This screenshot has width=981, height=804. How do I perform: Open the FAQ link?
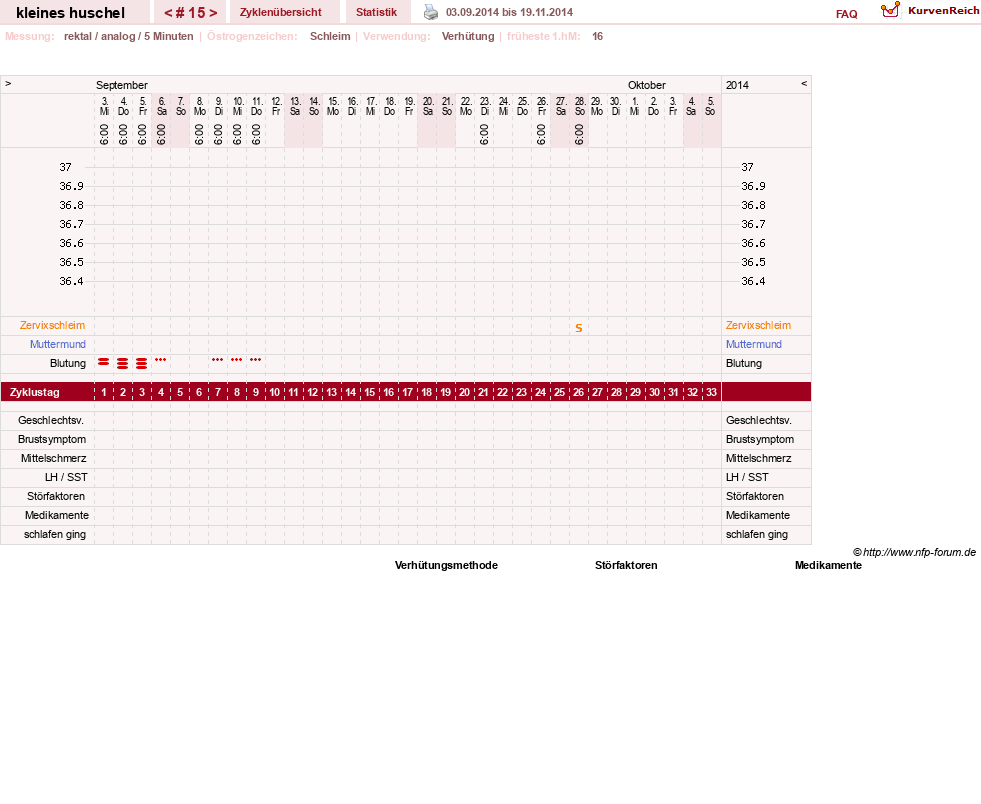846,14
